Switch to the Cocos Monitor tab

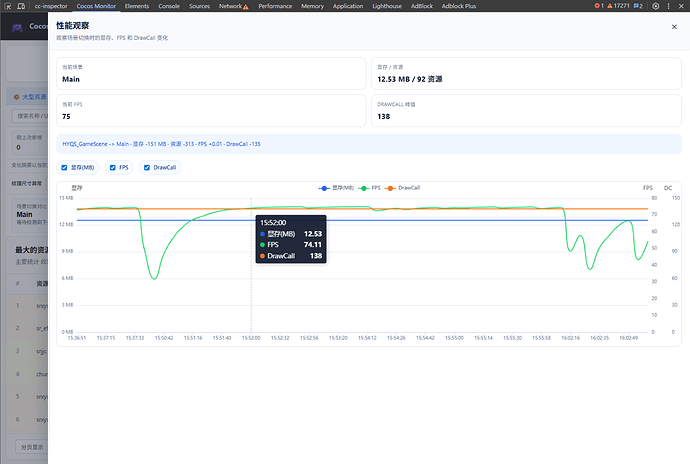tap(96, 6)
